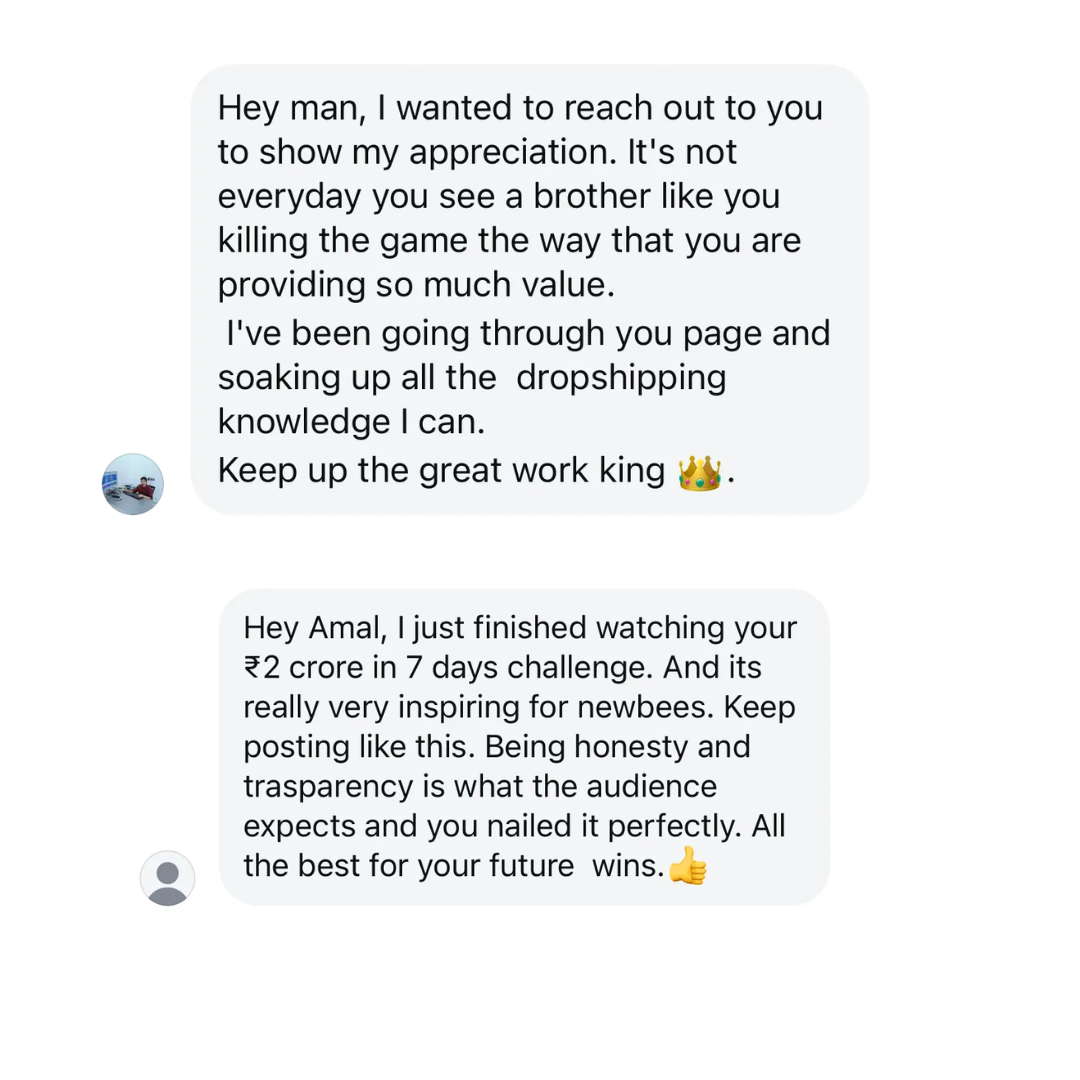Viewport: 1080px width, 1080px height.
Task: Tap the thumbs up emoji in second message
Action: (687, 866)
